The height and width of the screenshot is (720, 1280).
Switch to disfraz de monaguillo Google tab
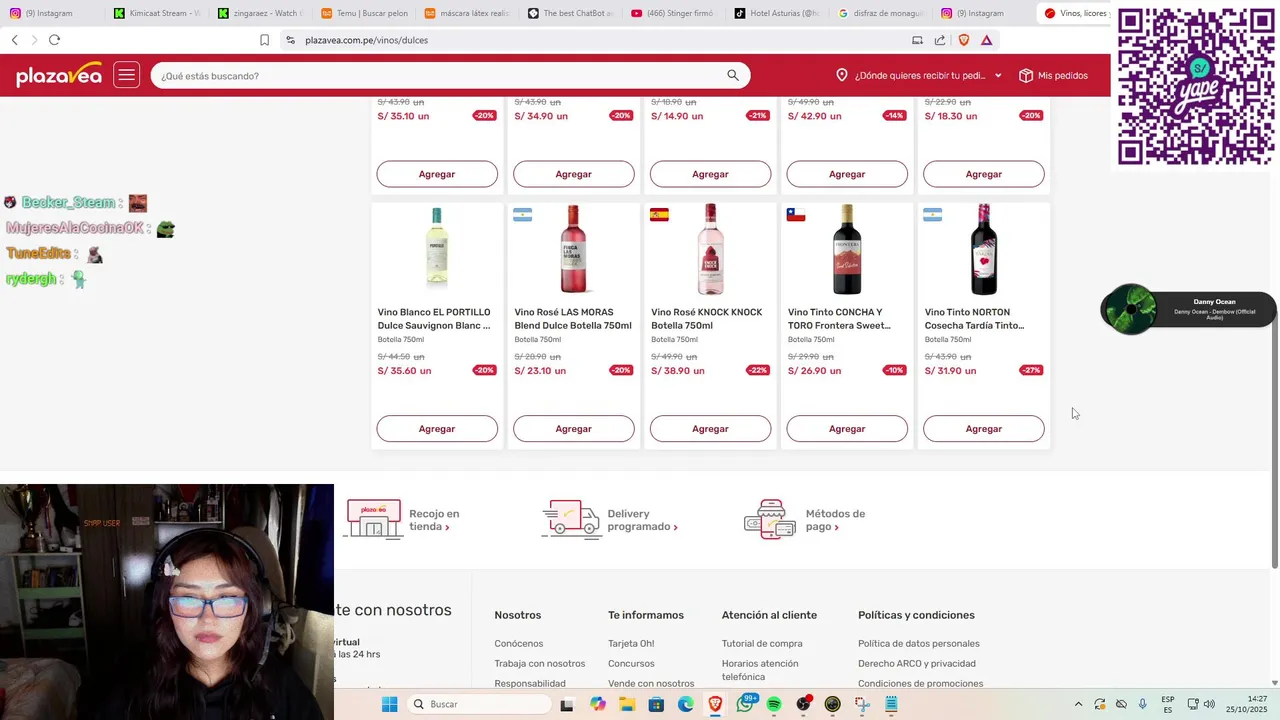coord(880,13)
